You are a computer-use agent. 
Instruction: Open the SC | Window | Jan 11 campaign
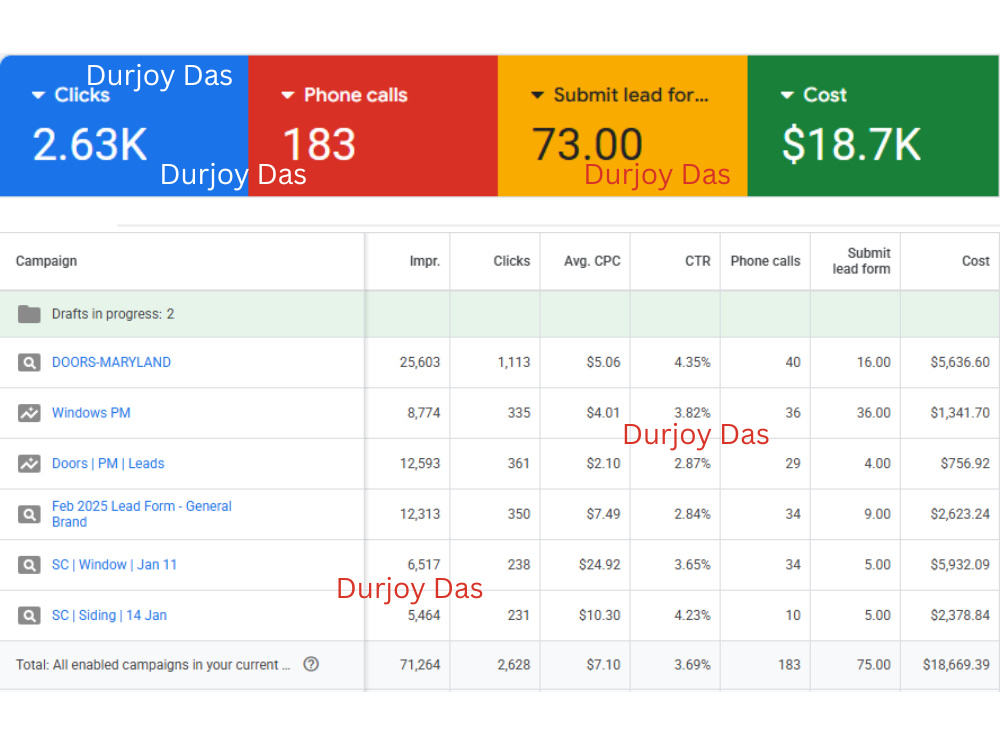click(114, 564)
